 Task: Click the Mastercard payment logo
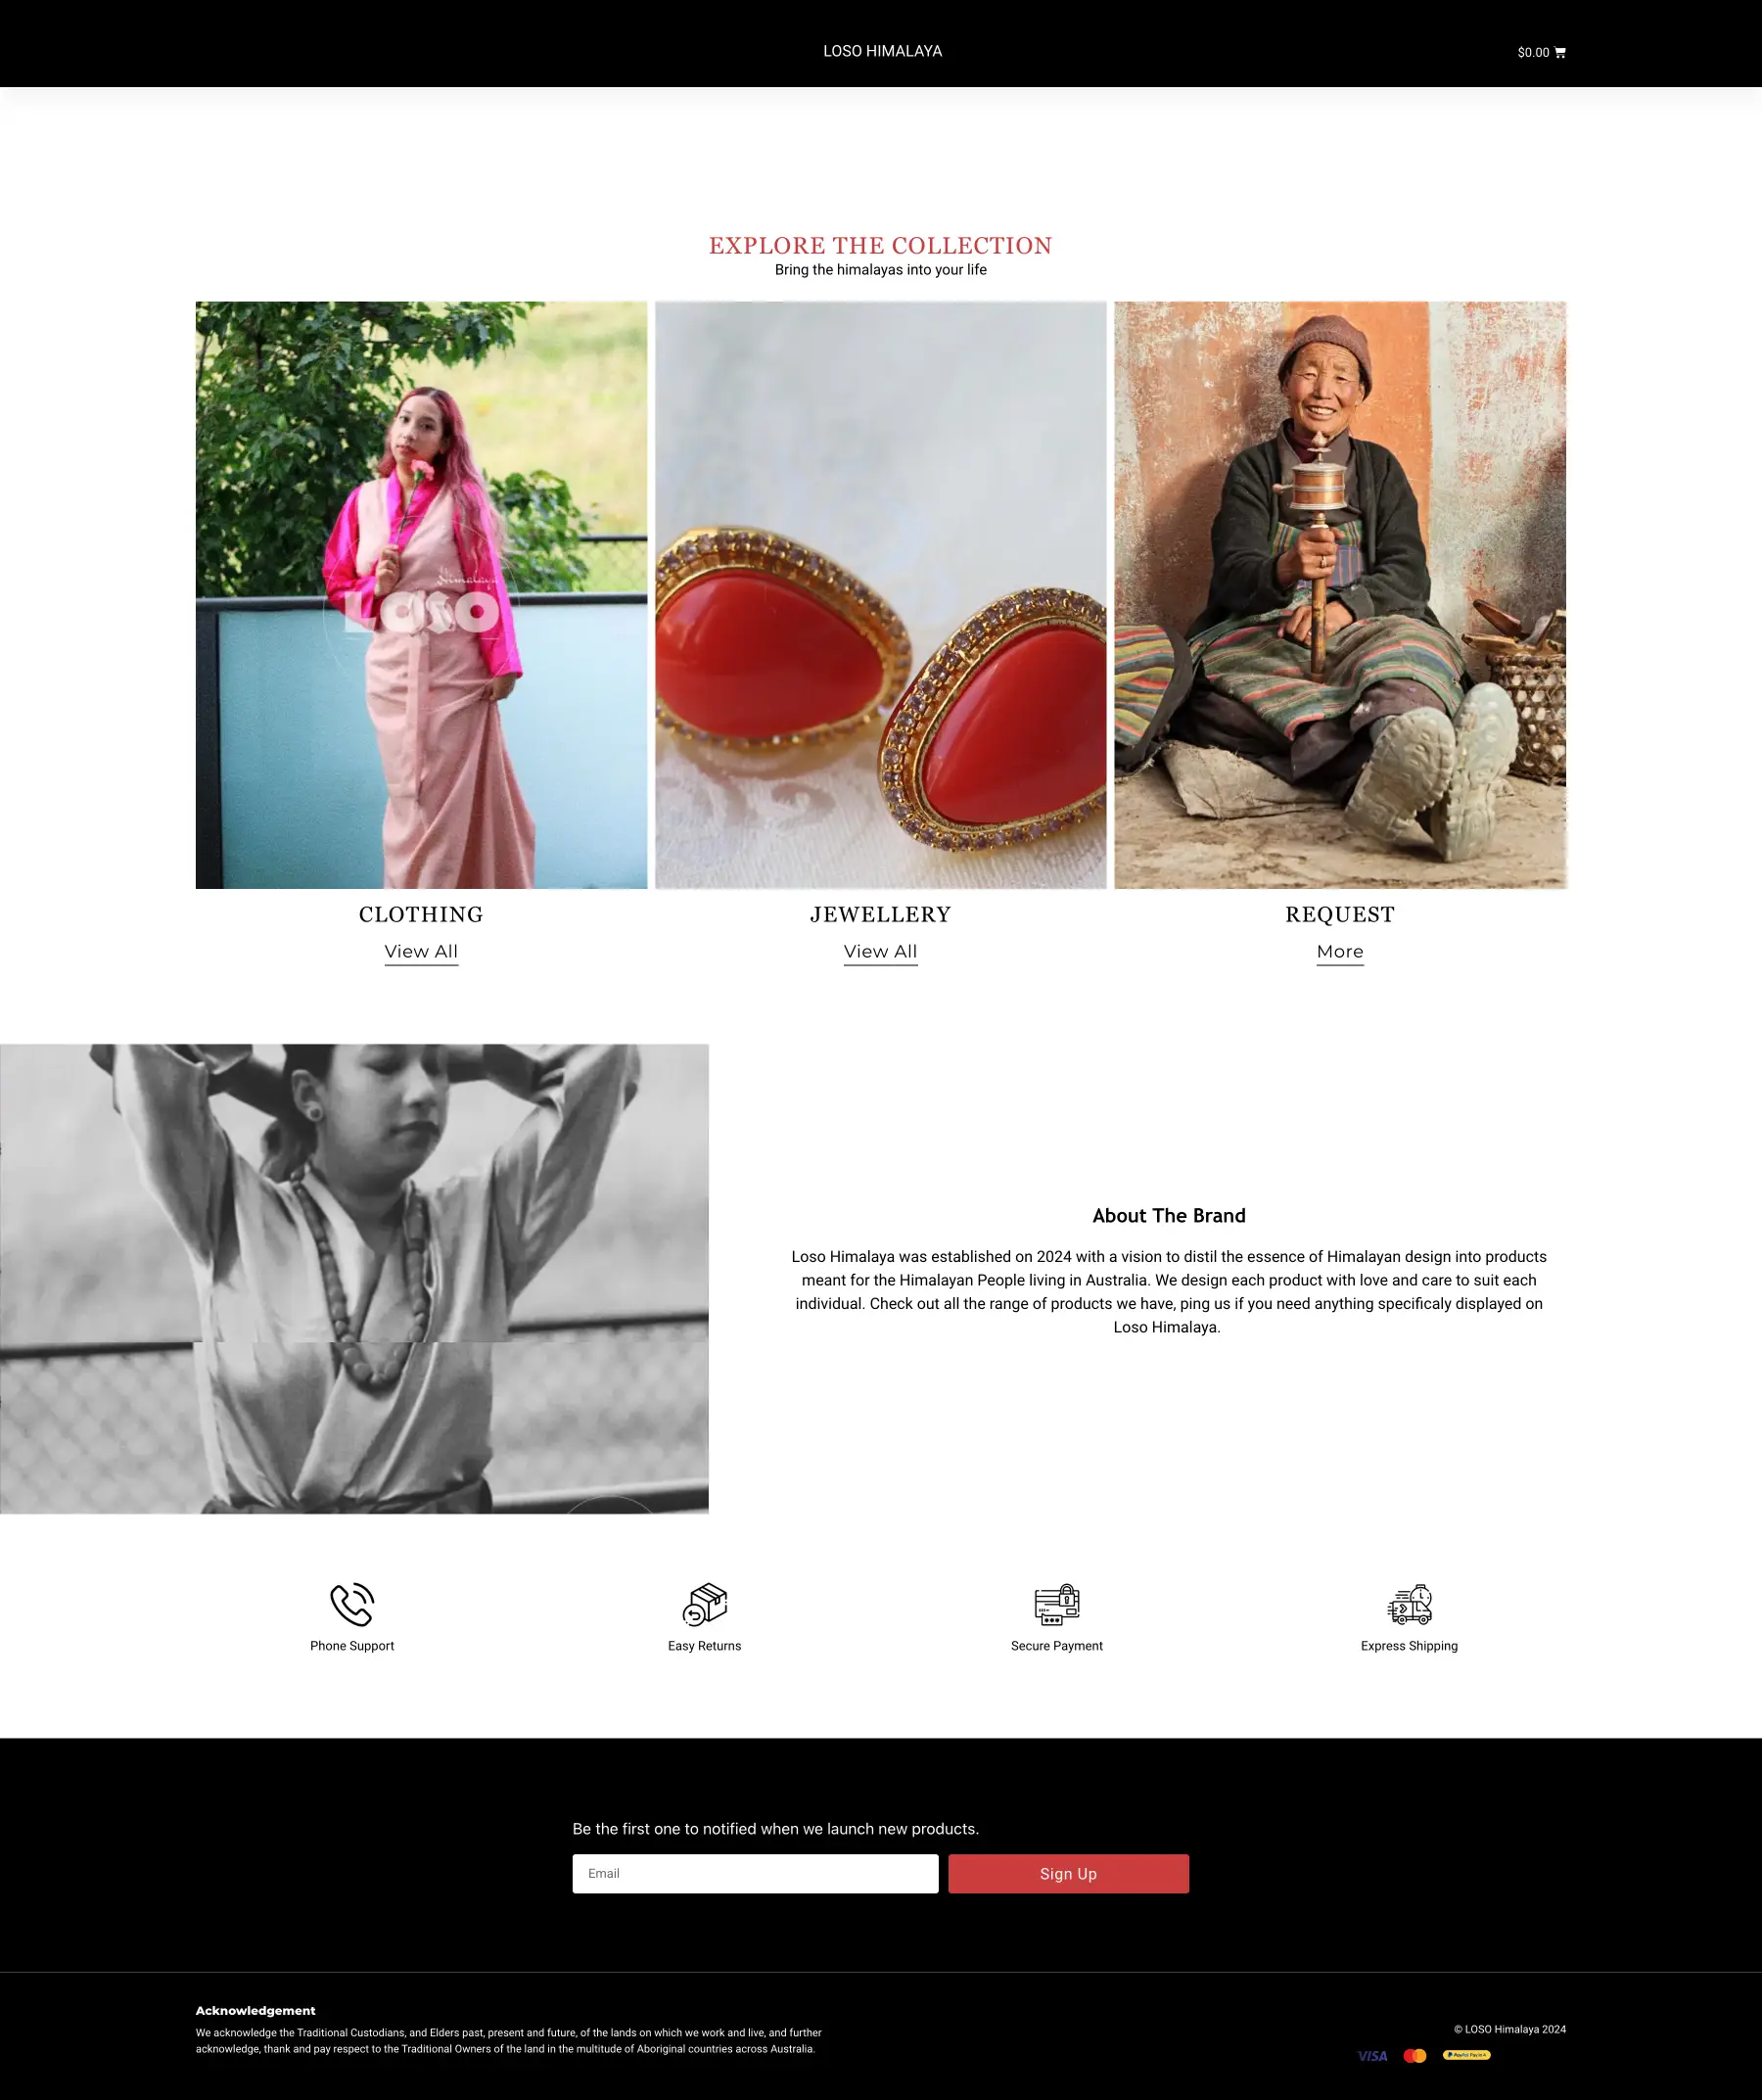[x=1414, y=2056]
